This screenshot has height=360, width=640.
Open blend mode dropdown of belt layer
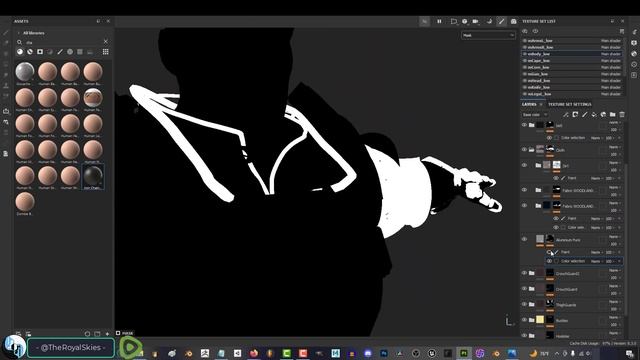(x=614, y=122)
